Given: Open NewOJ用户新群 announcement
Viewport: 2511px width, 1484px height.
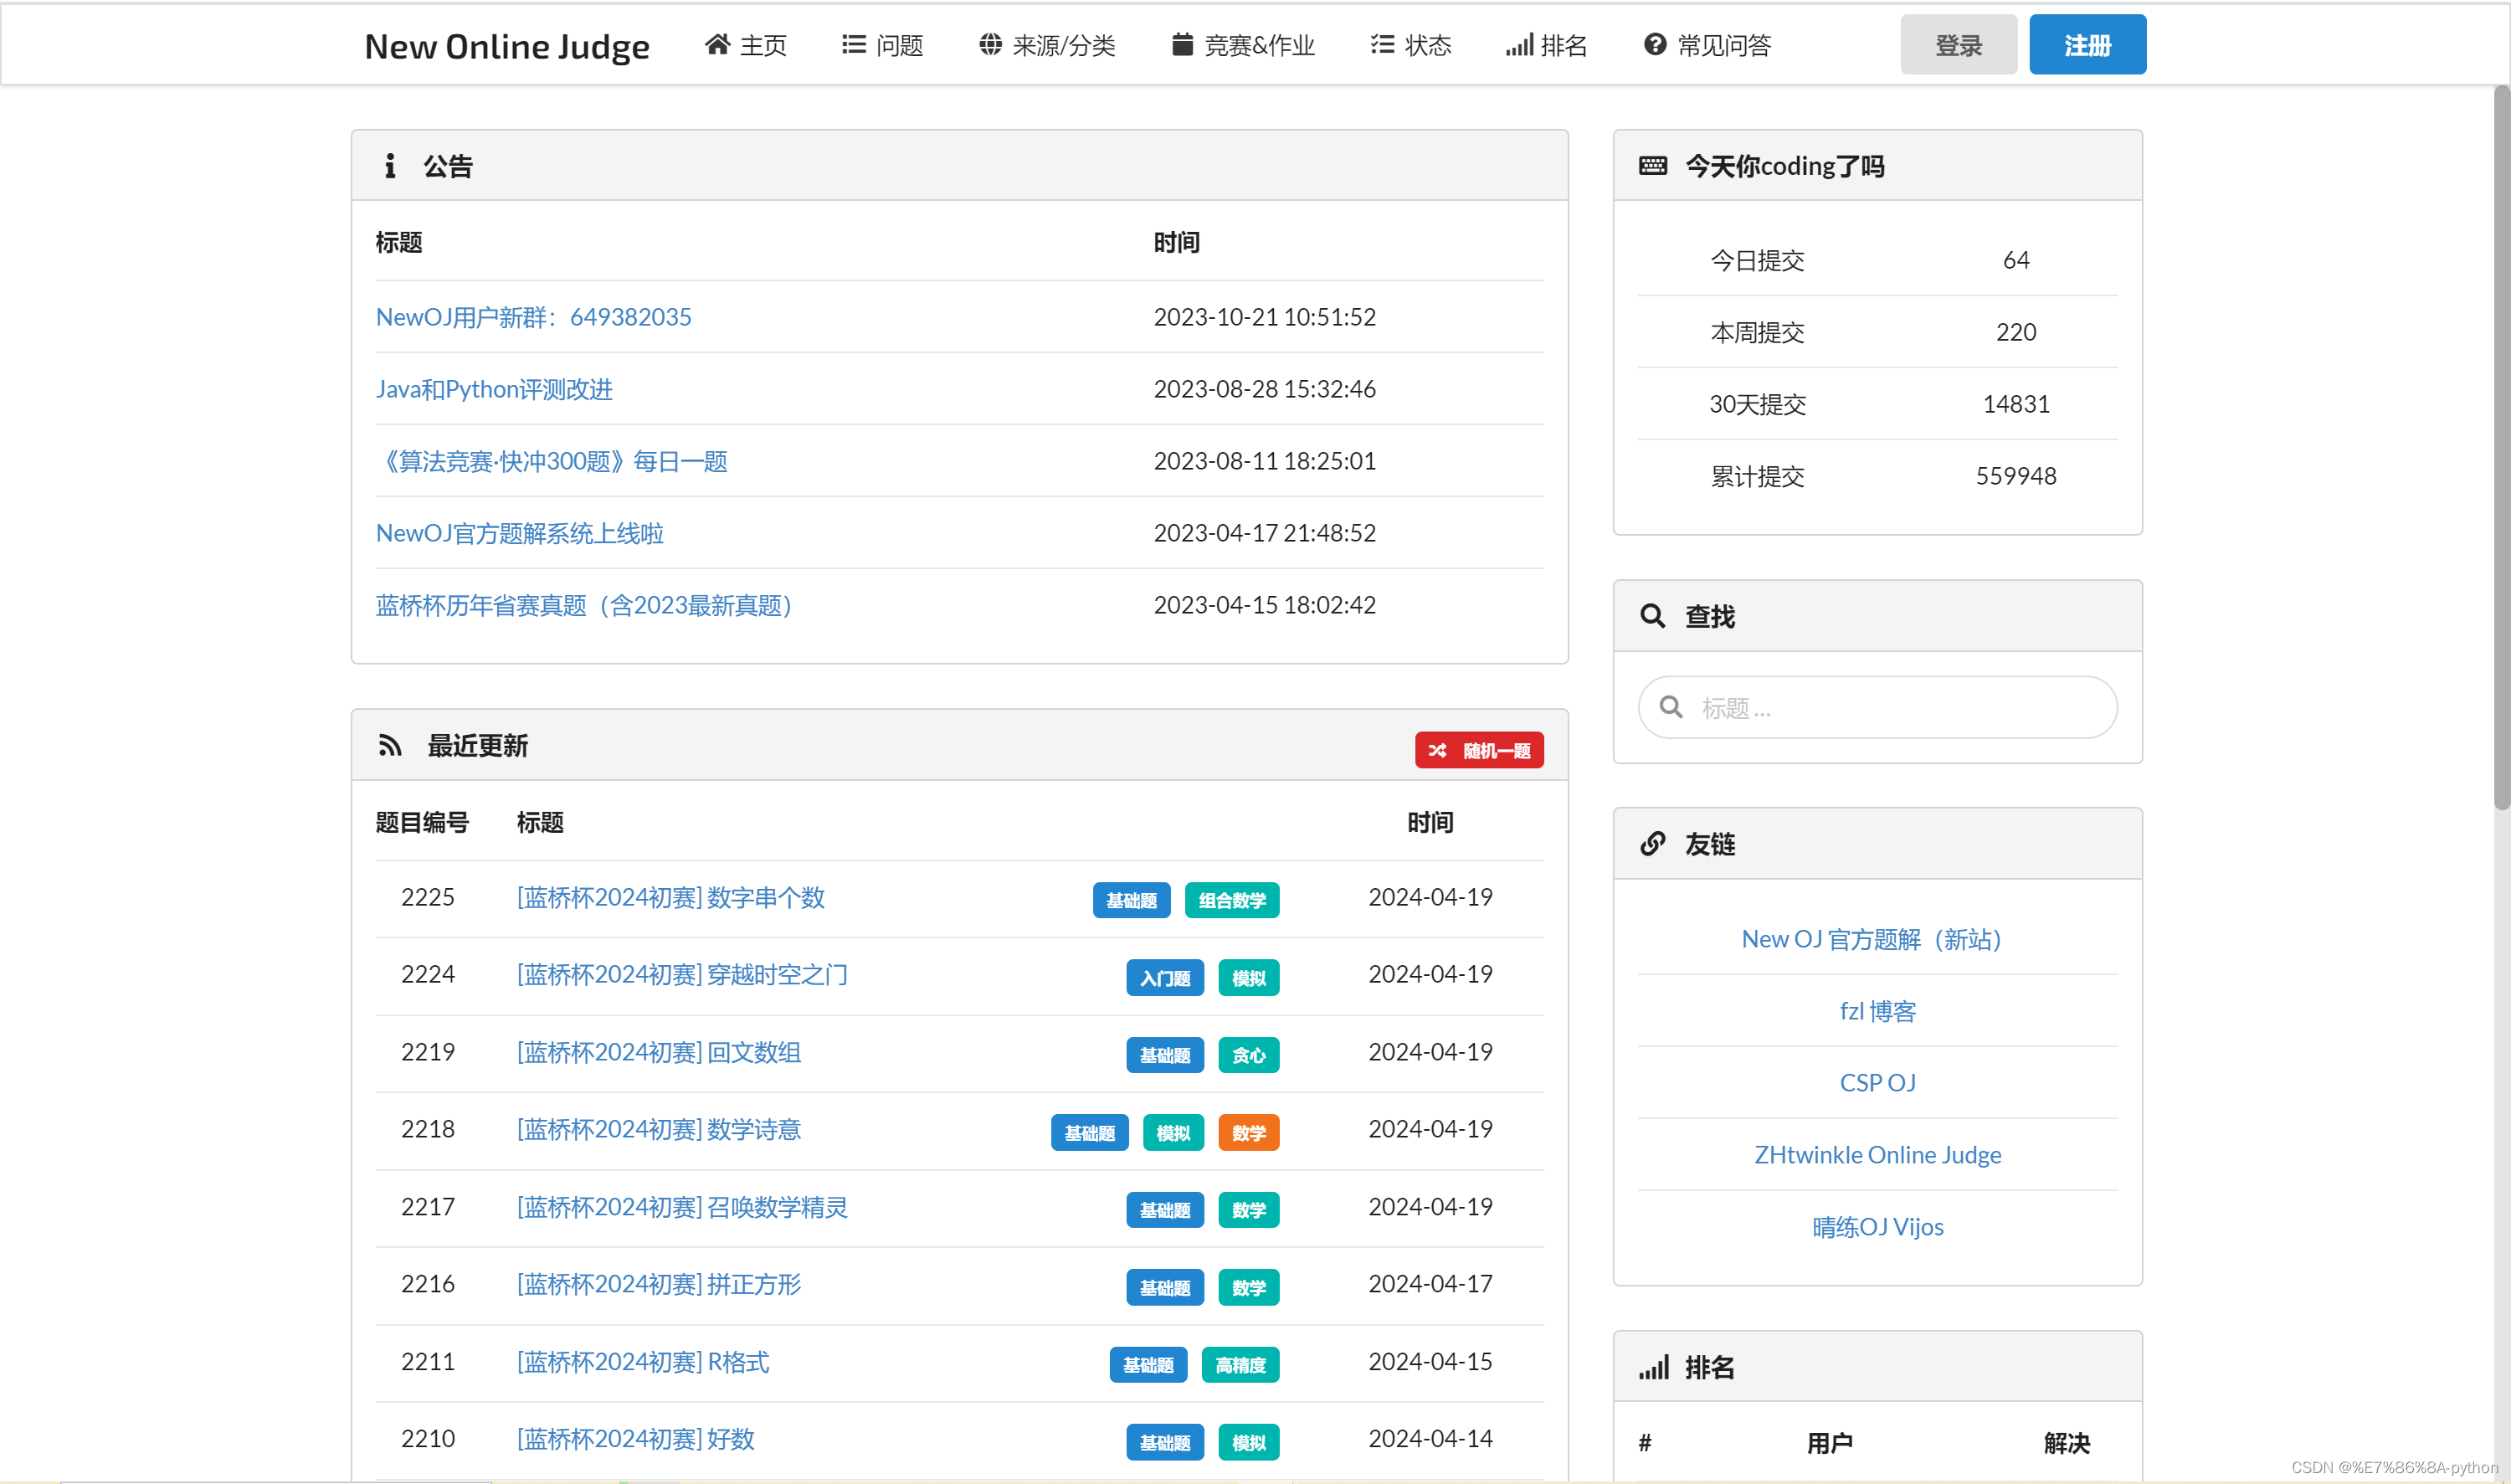Looking at the screenshot, I should point(533,317).
